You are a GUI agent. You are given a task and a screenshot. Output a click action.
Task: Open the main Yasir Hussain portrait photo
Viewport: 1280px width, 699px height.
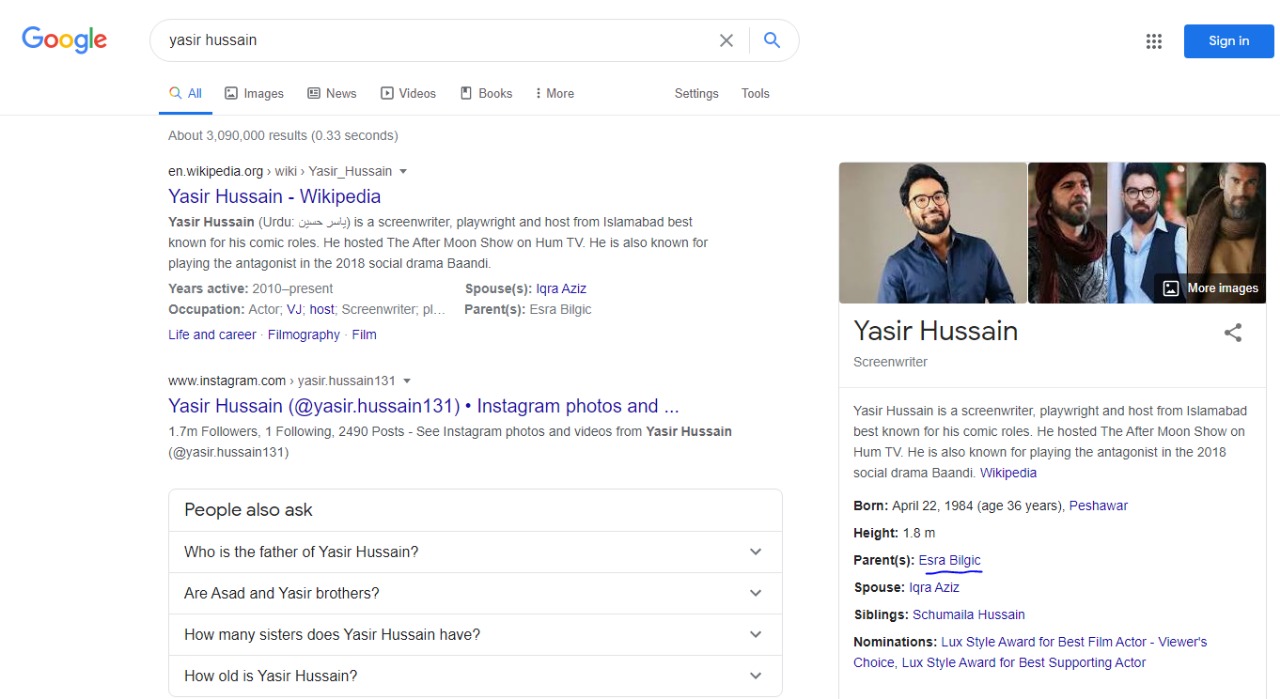click(x=933, y=233)
